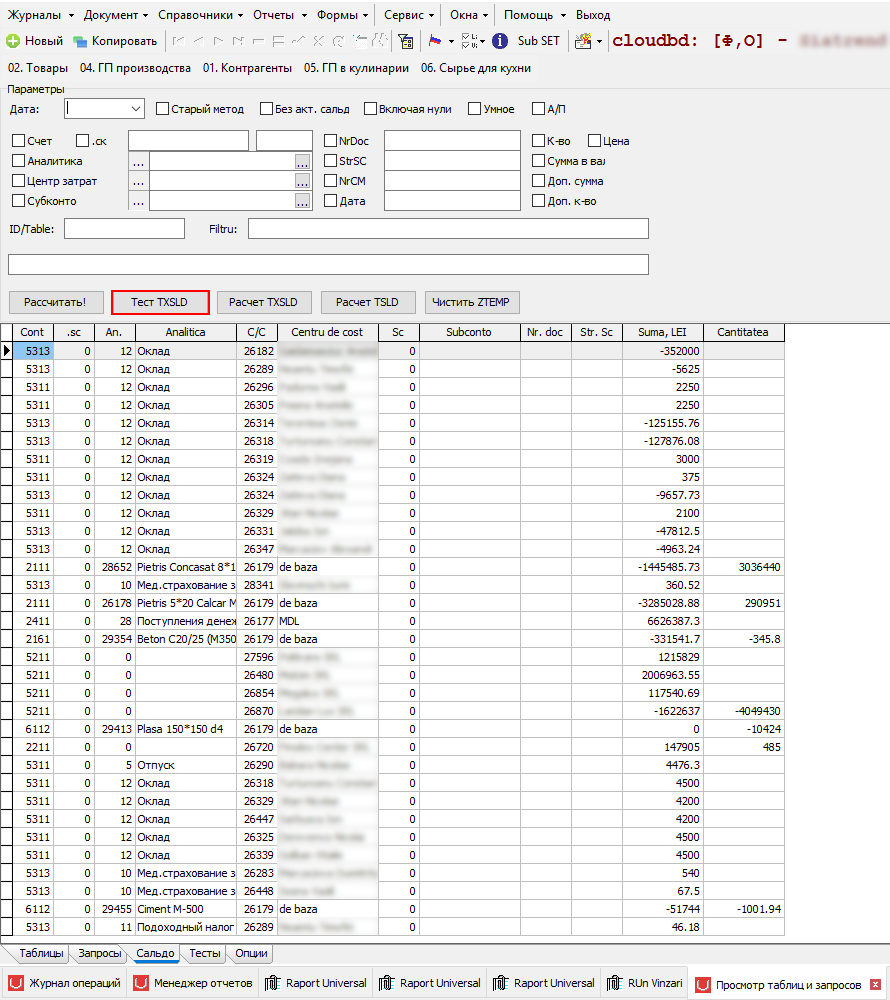The image size is (890, 1000).
Task: Click the Filtru input field
Action: tap(448, 229)
